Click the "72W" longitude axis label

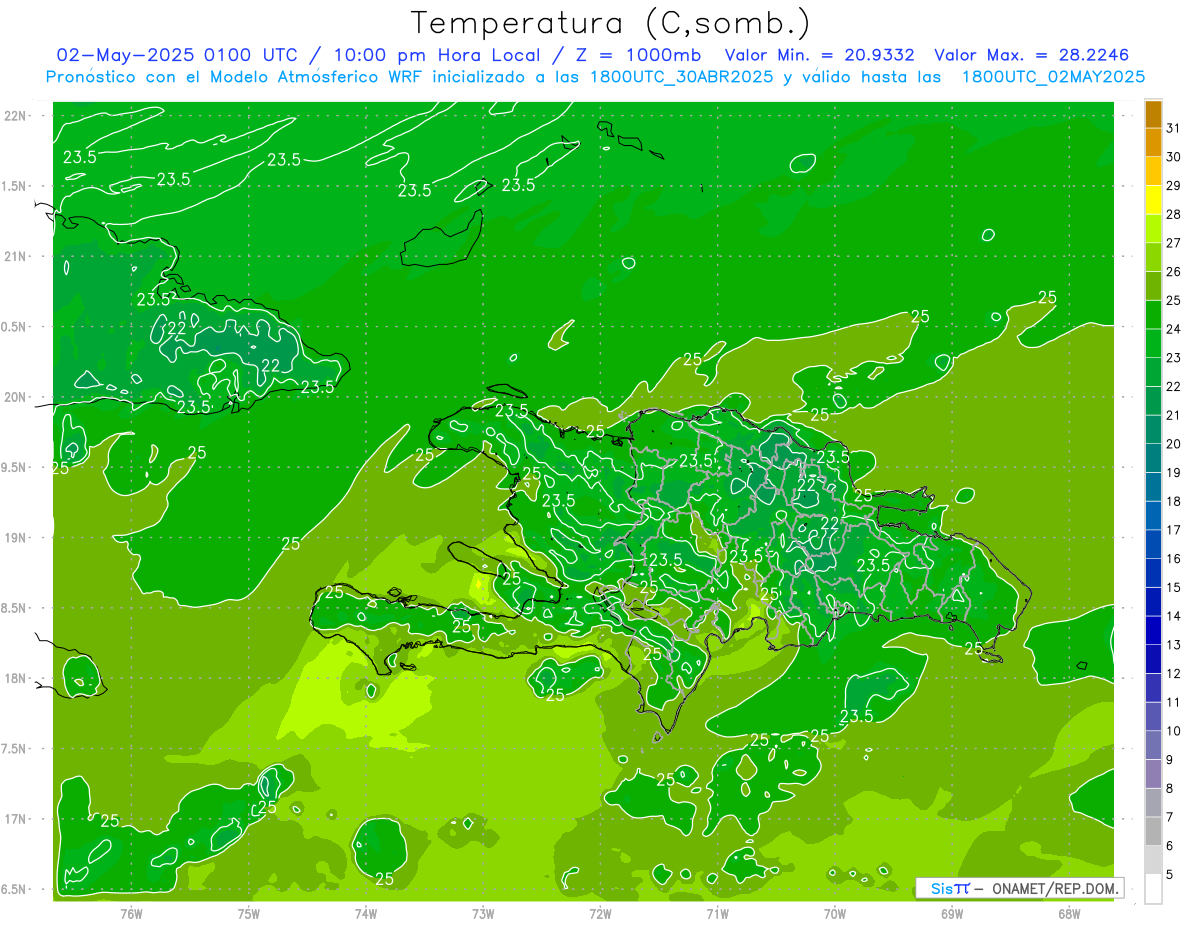pyautogui.click(x=600, y=913)
